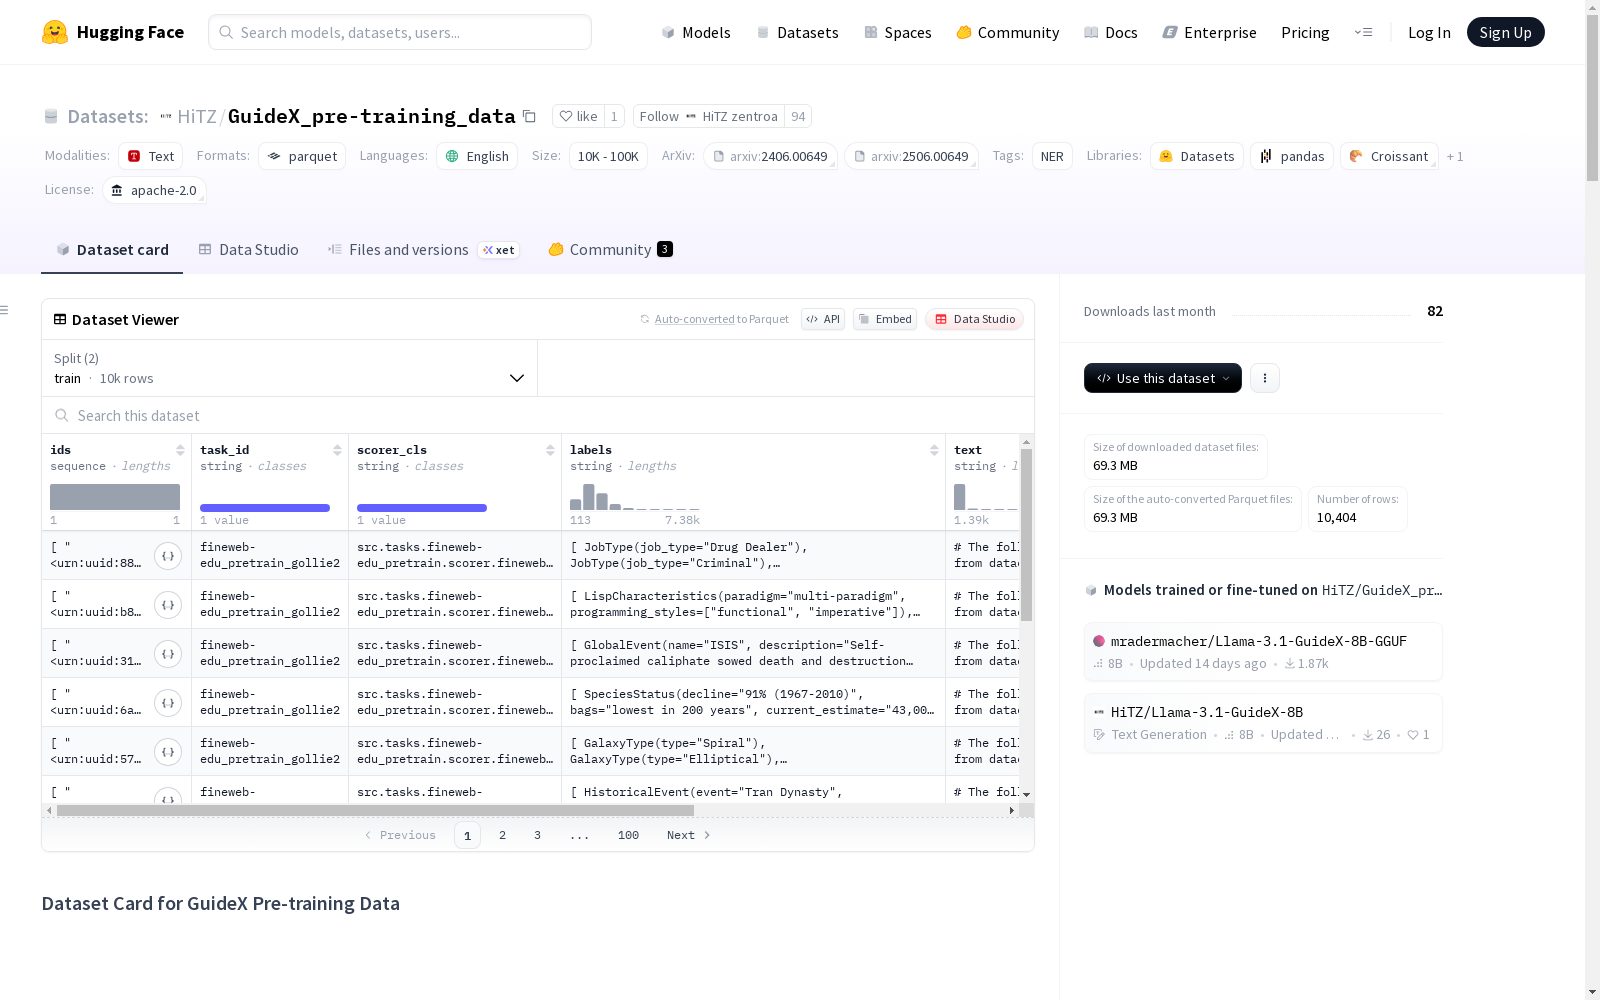Click the 10K - 100K size tag
The image size is (1600, 1000).
coord(608,156)
